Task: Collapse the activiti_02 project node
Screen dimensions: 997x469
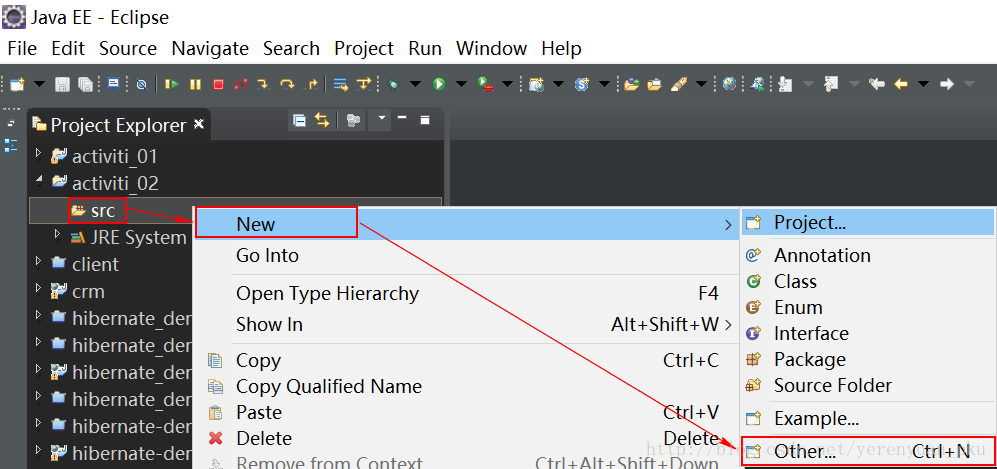Action: (39, 181)
